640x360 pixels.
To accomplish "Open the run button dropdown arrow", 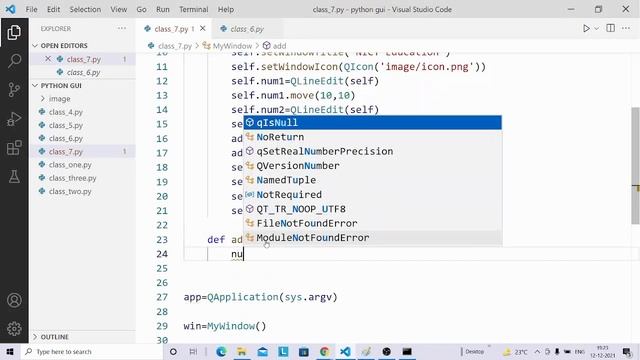I will tap(596, 29).
